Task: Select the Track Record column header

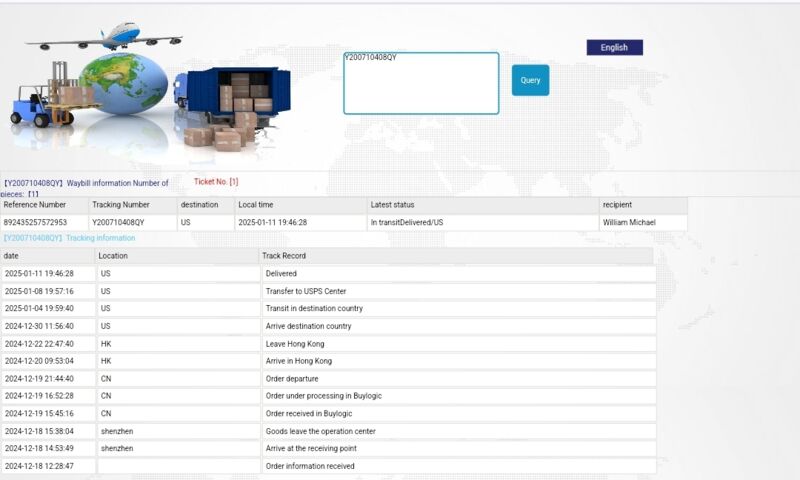Action: 456,256
